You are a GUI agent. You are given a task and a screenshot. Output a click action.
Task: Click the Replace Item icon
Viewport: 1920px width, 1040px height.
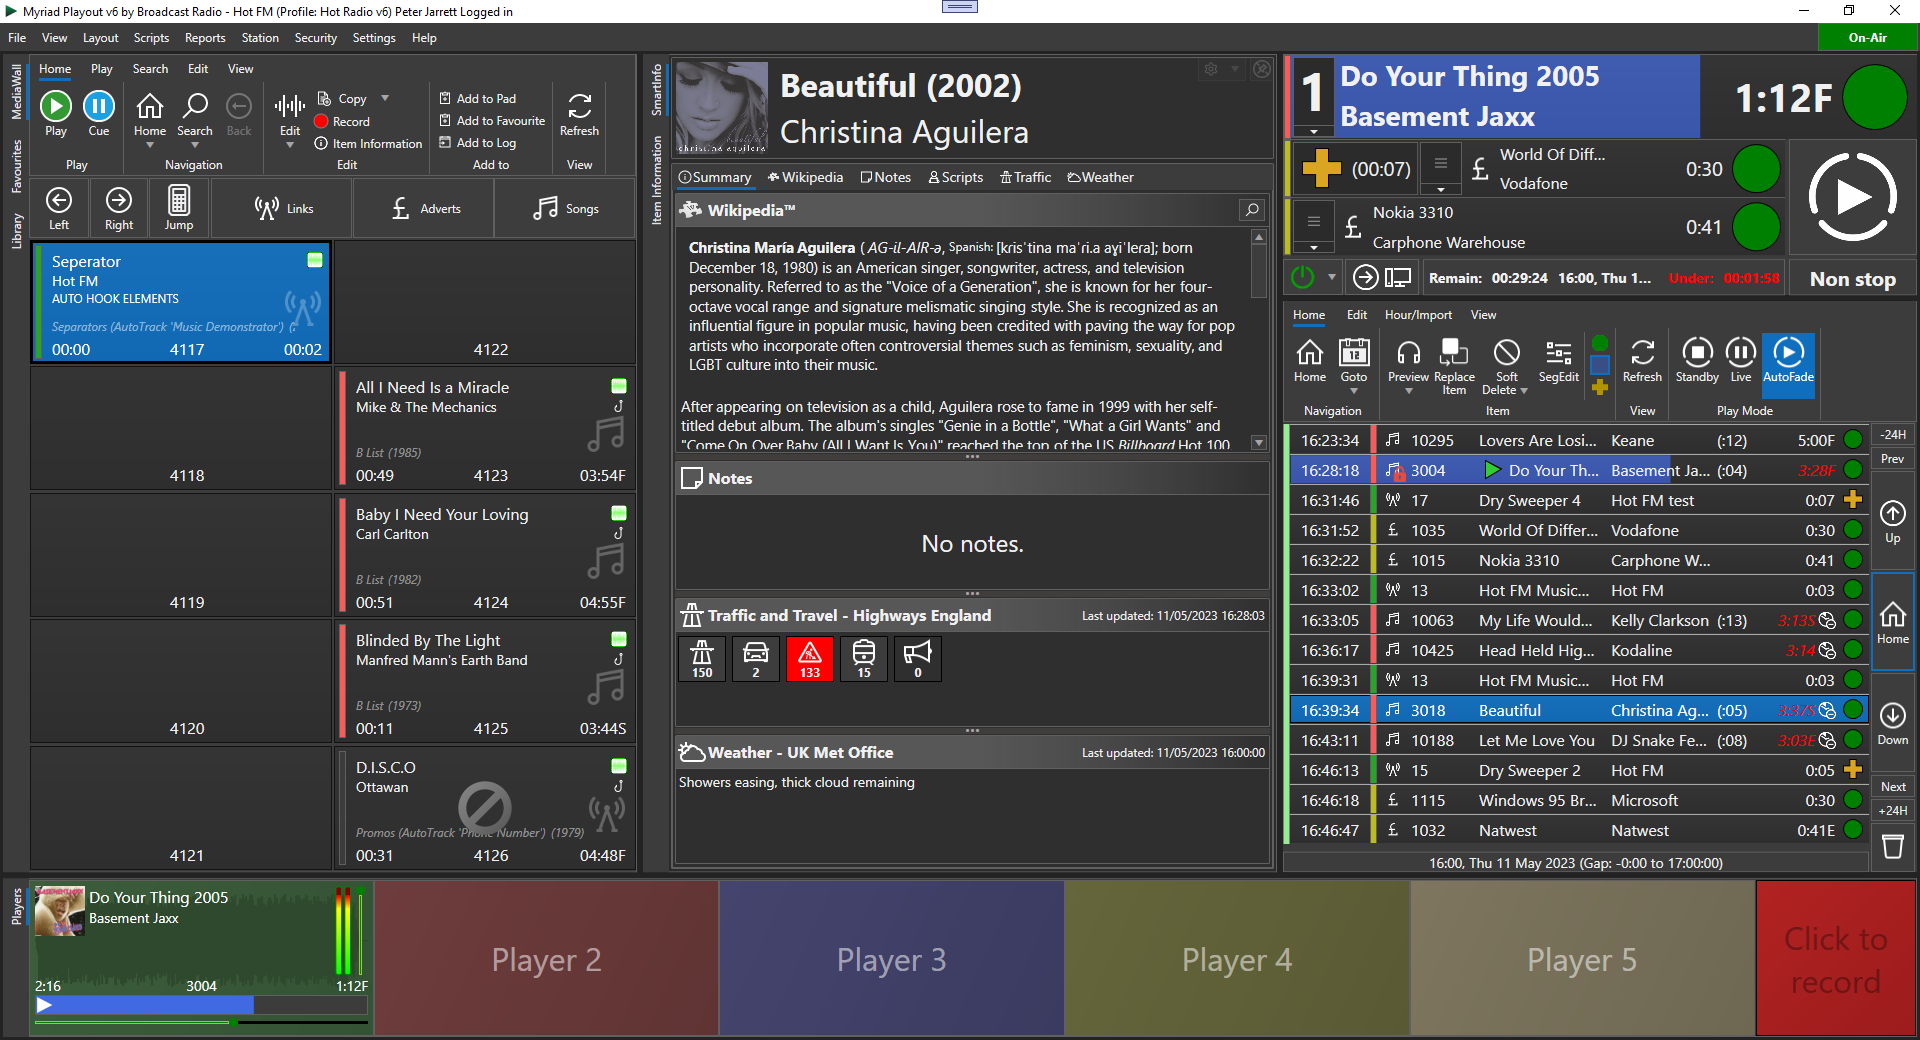[x=1453, y=352]
